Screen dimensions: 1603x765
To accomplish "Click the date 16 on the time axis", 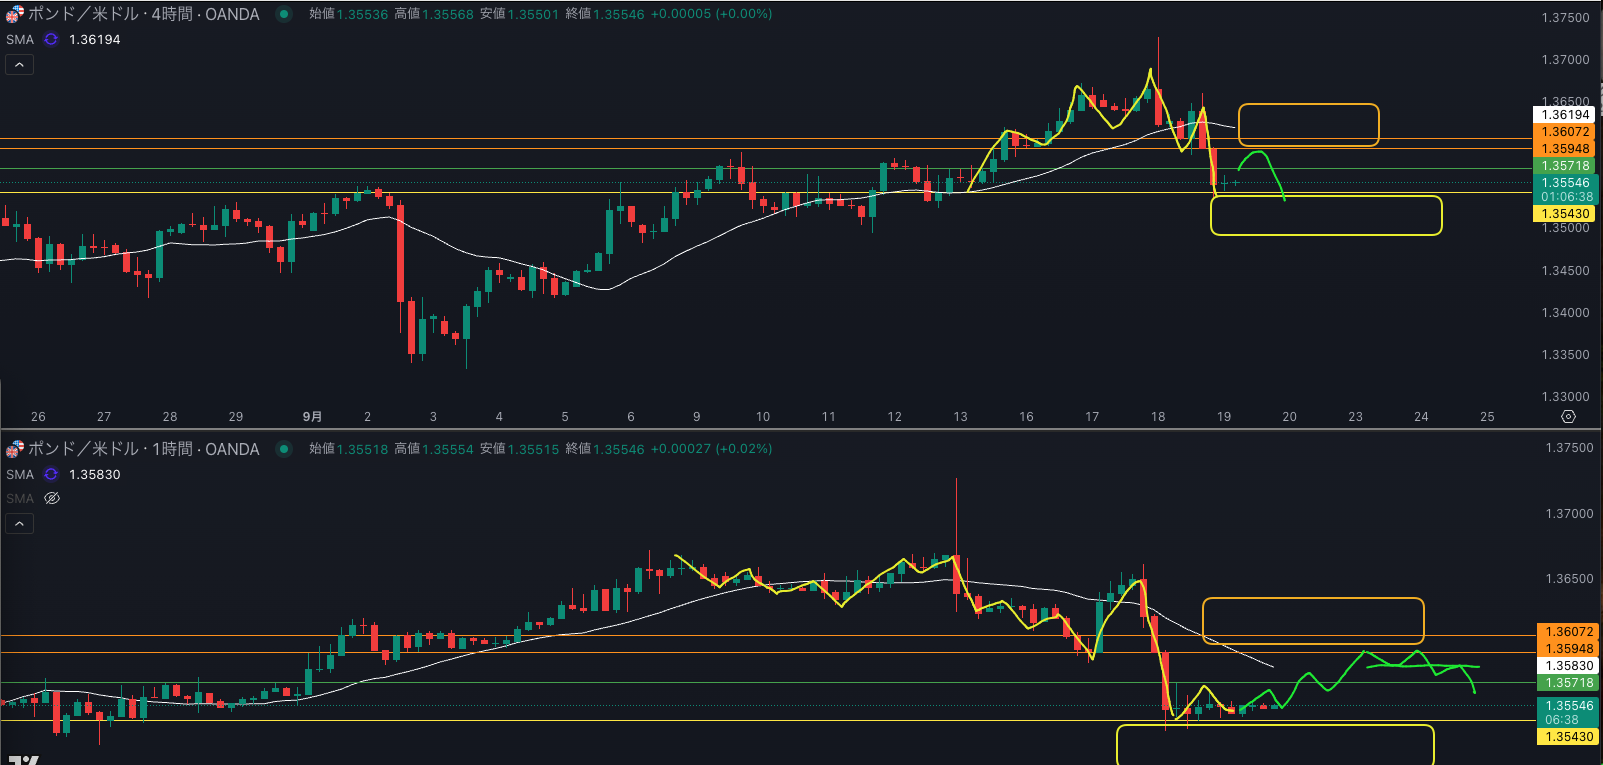I will coord(1026,417).
